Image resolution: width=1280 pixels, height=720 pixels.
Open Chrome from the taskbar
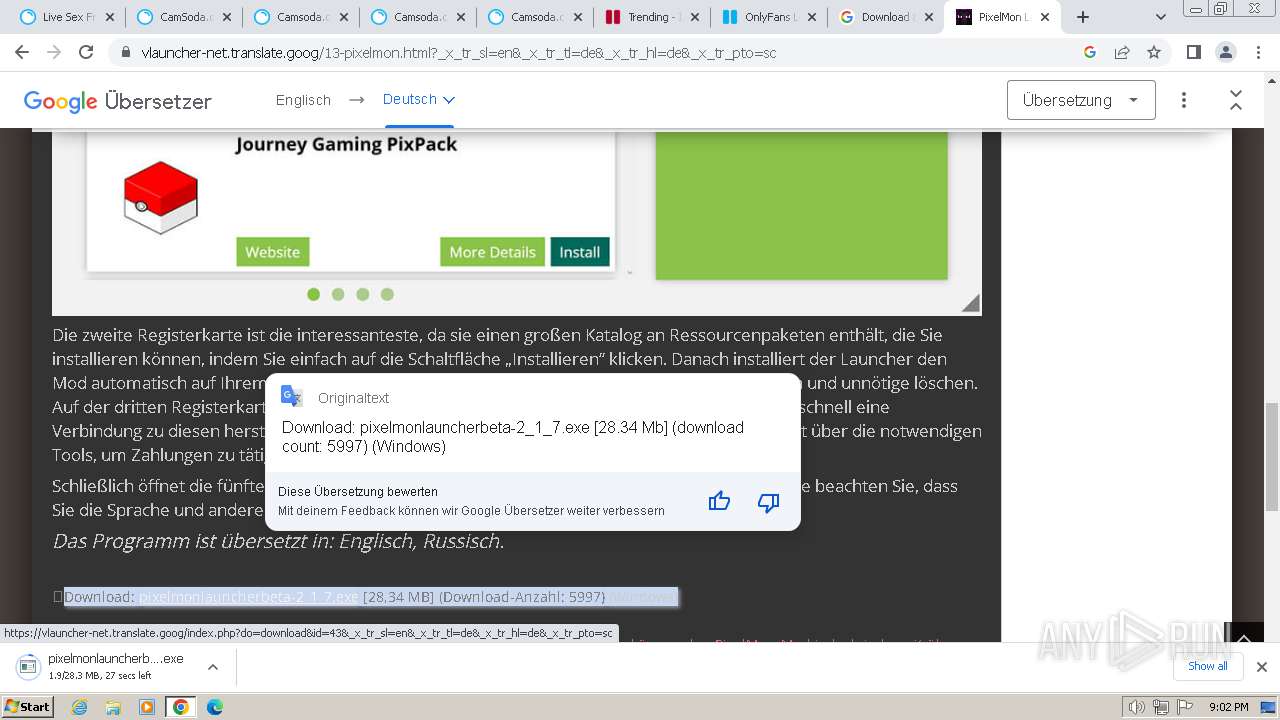tap(181, 707)
